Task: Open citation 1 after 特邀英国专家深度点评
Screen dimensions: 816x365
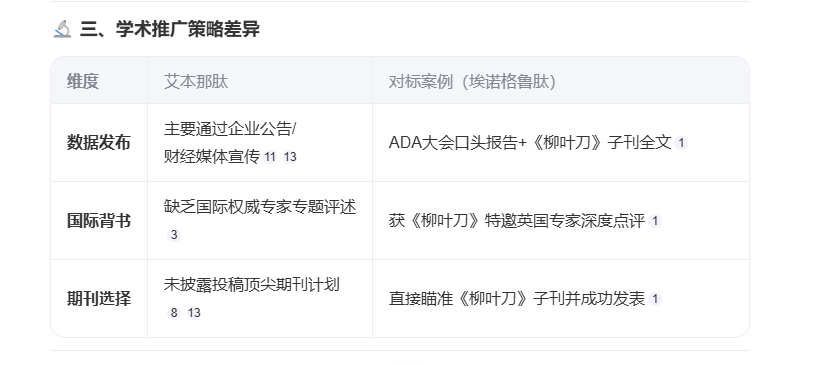Action: tap(655, 221)
